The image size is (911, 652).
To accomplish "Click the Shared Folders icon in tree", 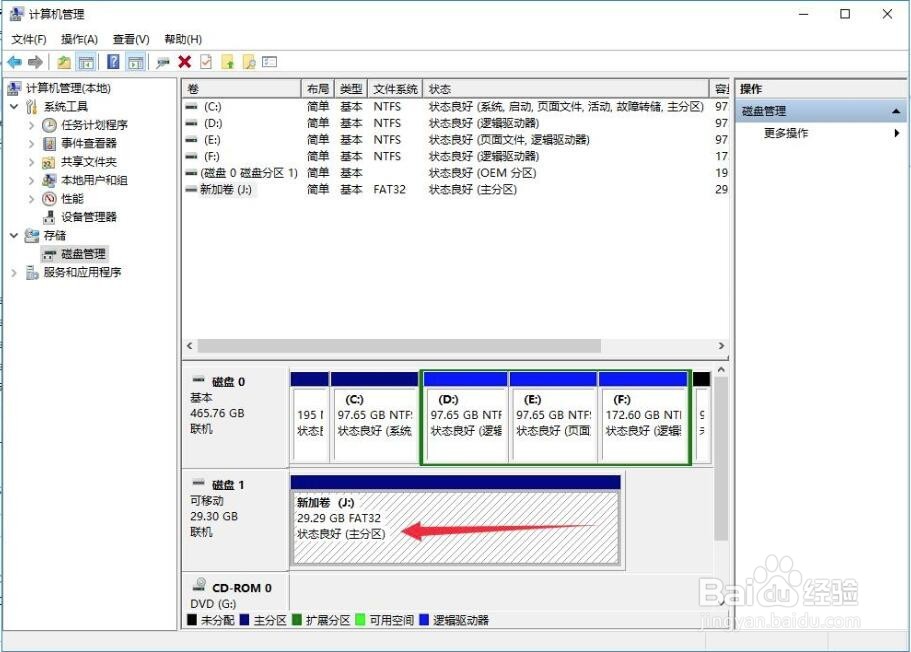I will coord(49,162).
